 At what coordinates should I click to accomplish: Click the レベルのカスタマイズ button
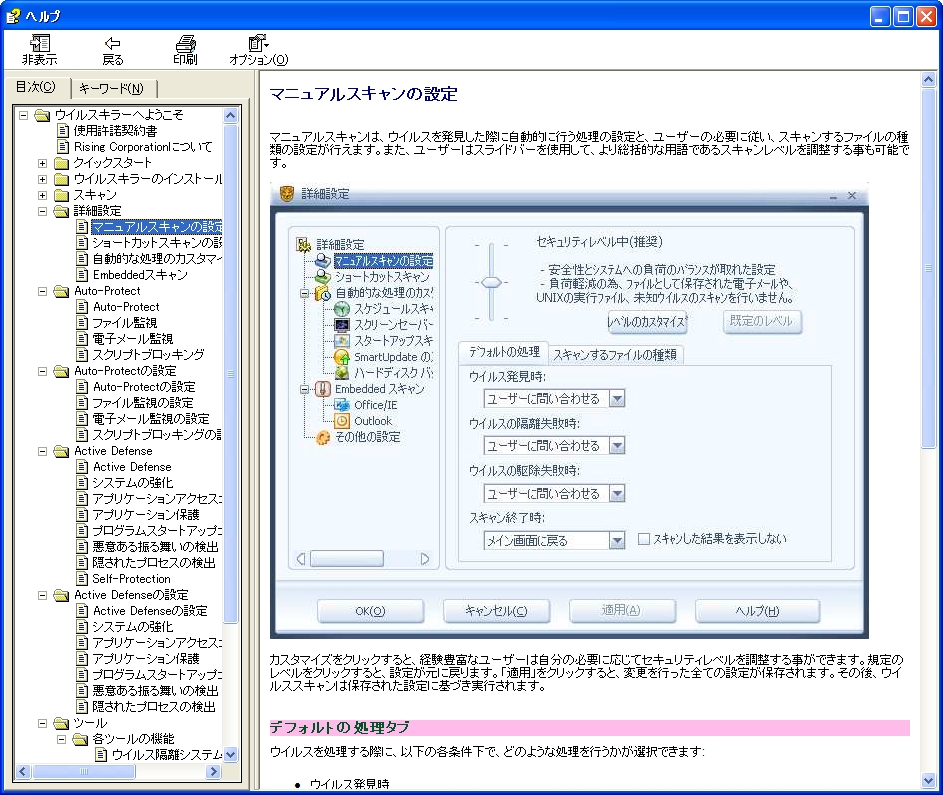pos(647,322)
